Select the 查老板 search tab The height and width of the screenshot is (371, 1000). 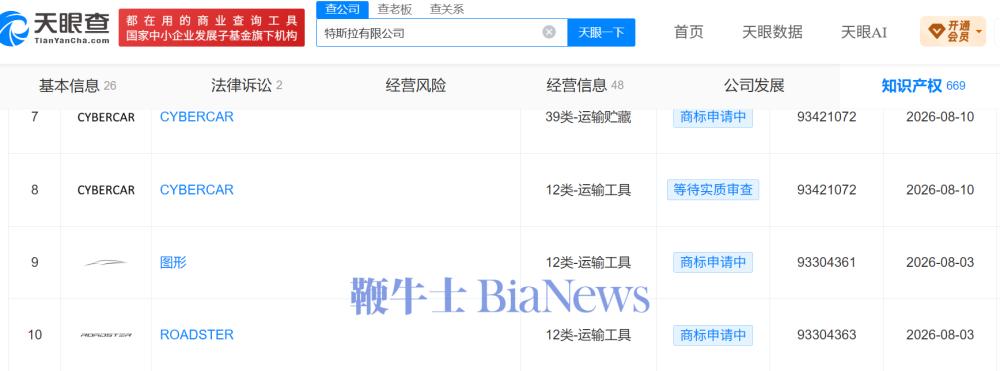395,9
